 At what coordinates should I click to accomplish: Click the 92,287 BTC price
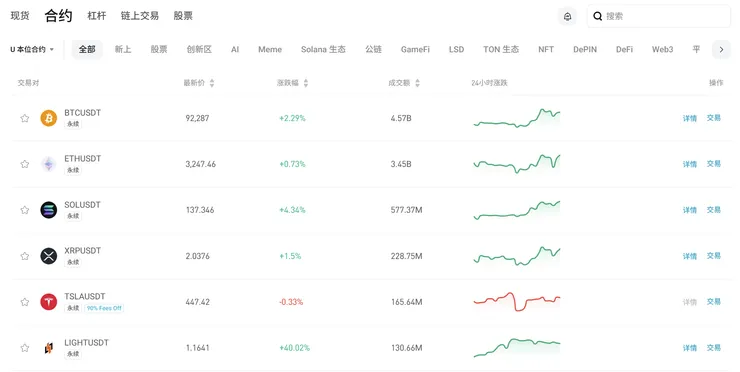point(197,118)
